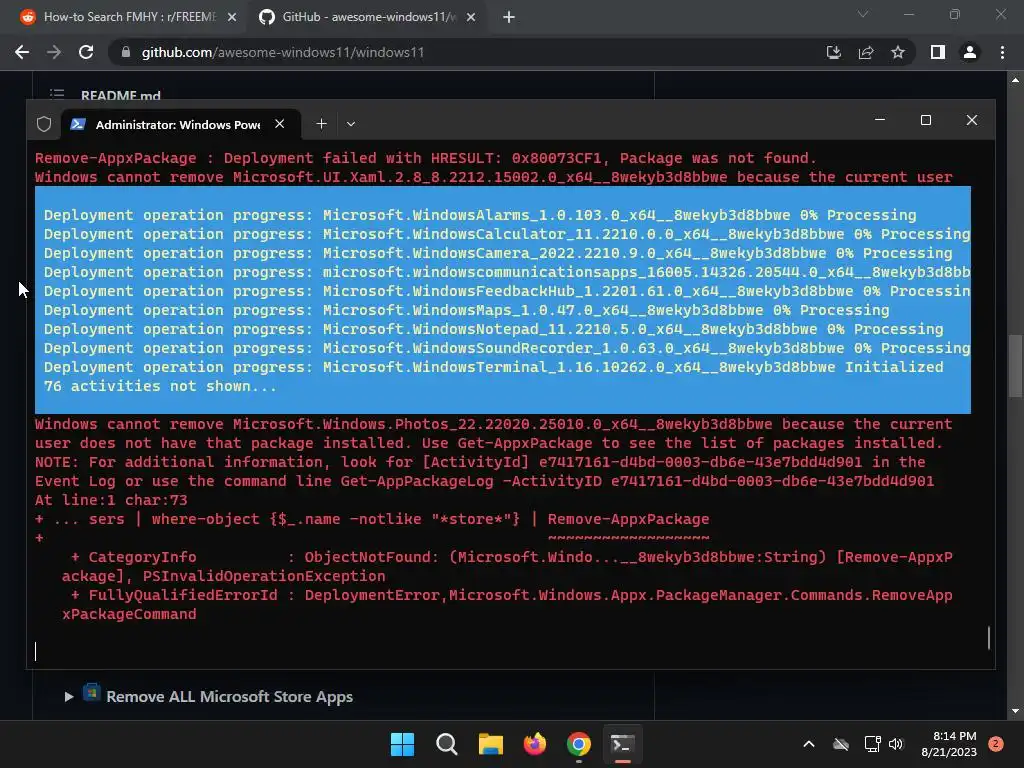Open the notification badge showing 2
Screen dimensions: 1024x768
pos(996,744)
